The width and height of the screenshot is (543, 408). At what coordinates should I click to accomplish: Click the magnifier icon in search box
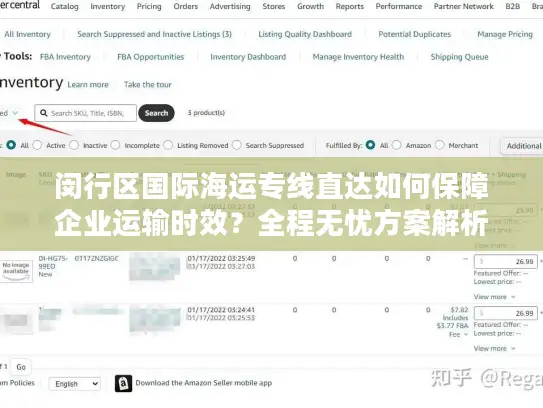(x=44, y=113)
